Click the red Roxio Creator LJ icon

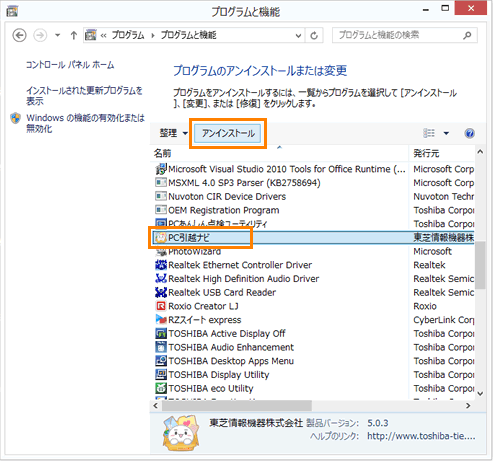click(x=161, y=306)
